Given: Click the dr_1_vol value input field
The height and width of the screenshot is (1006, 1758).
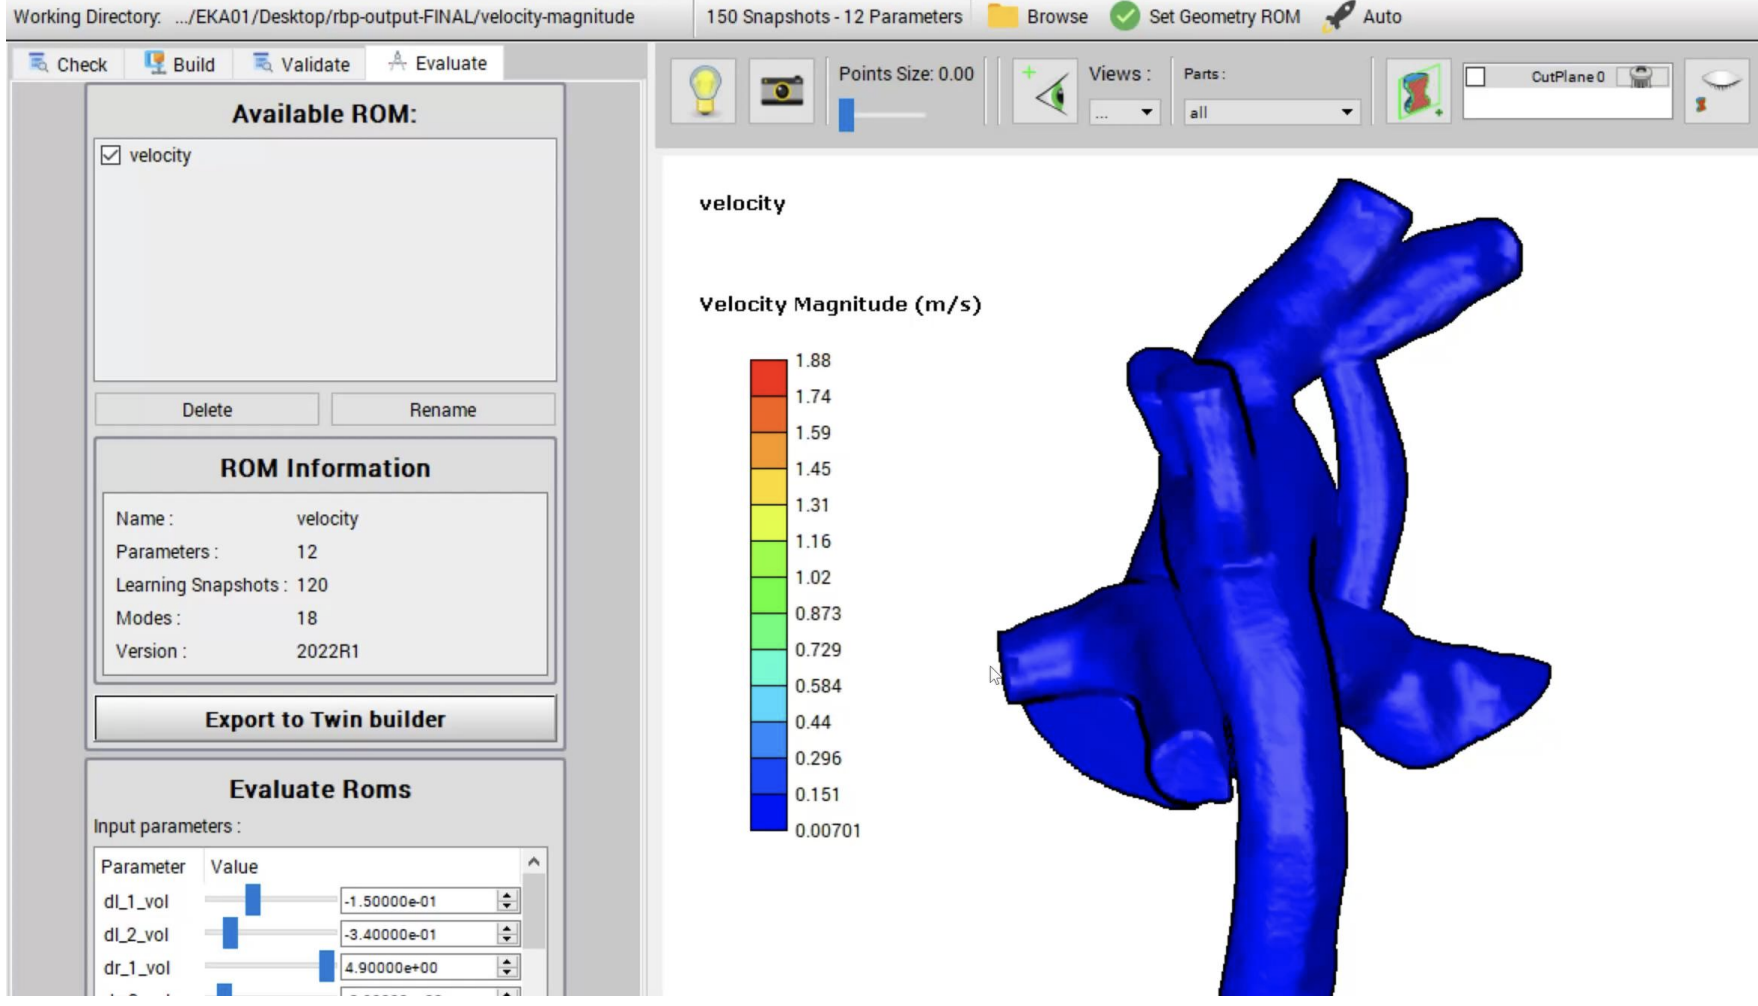Looking at the screenshot, I should 418,967.
